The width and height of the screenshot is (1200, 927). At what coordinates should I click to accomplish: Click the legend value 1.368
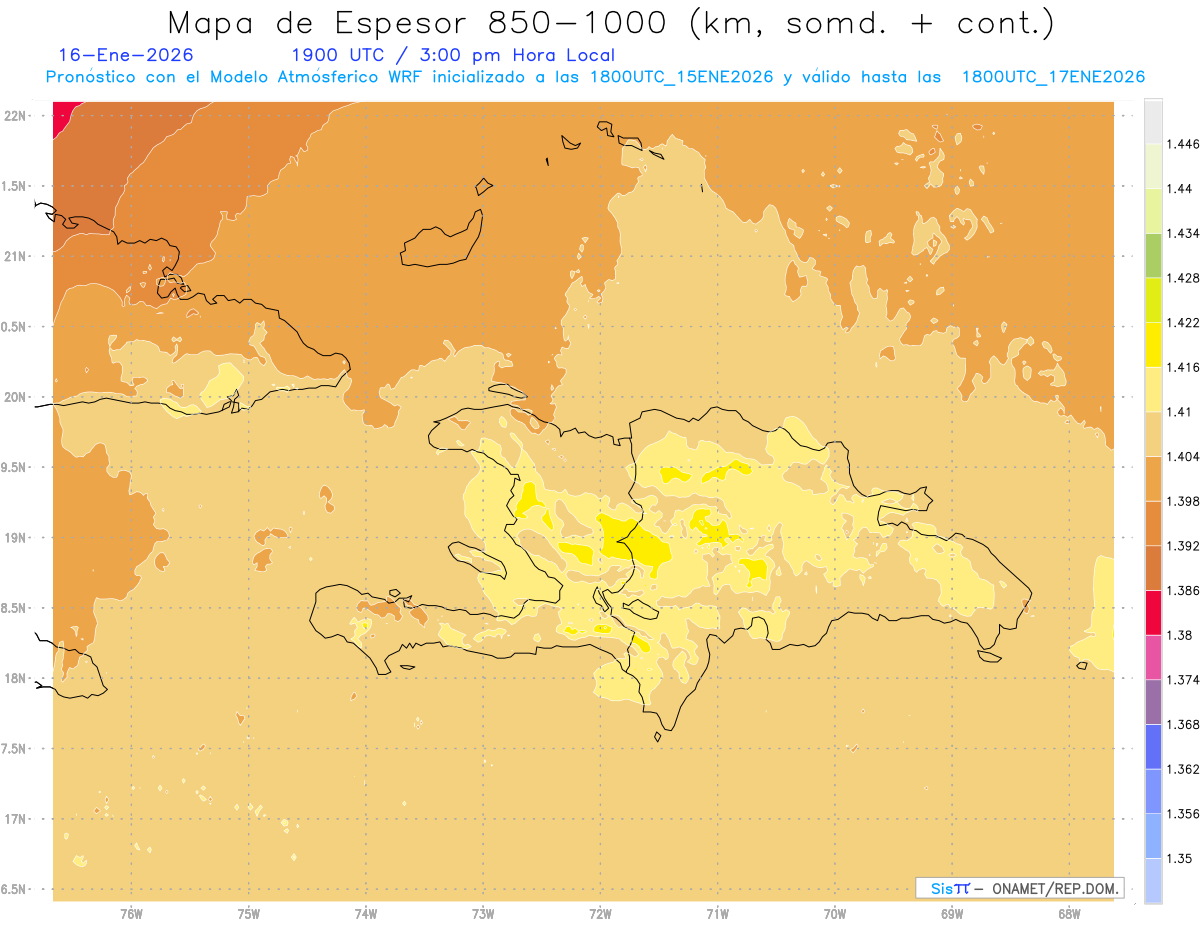1182,724
